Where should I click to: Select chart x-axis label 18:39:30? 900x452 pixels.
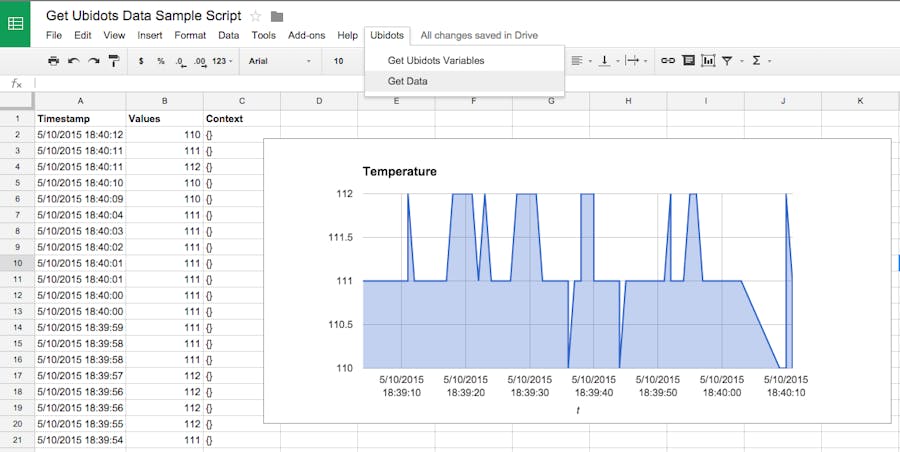click(x=529, y=393)
